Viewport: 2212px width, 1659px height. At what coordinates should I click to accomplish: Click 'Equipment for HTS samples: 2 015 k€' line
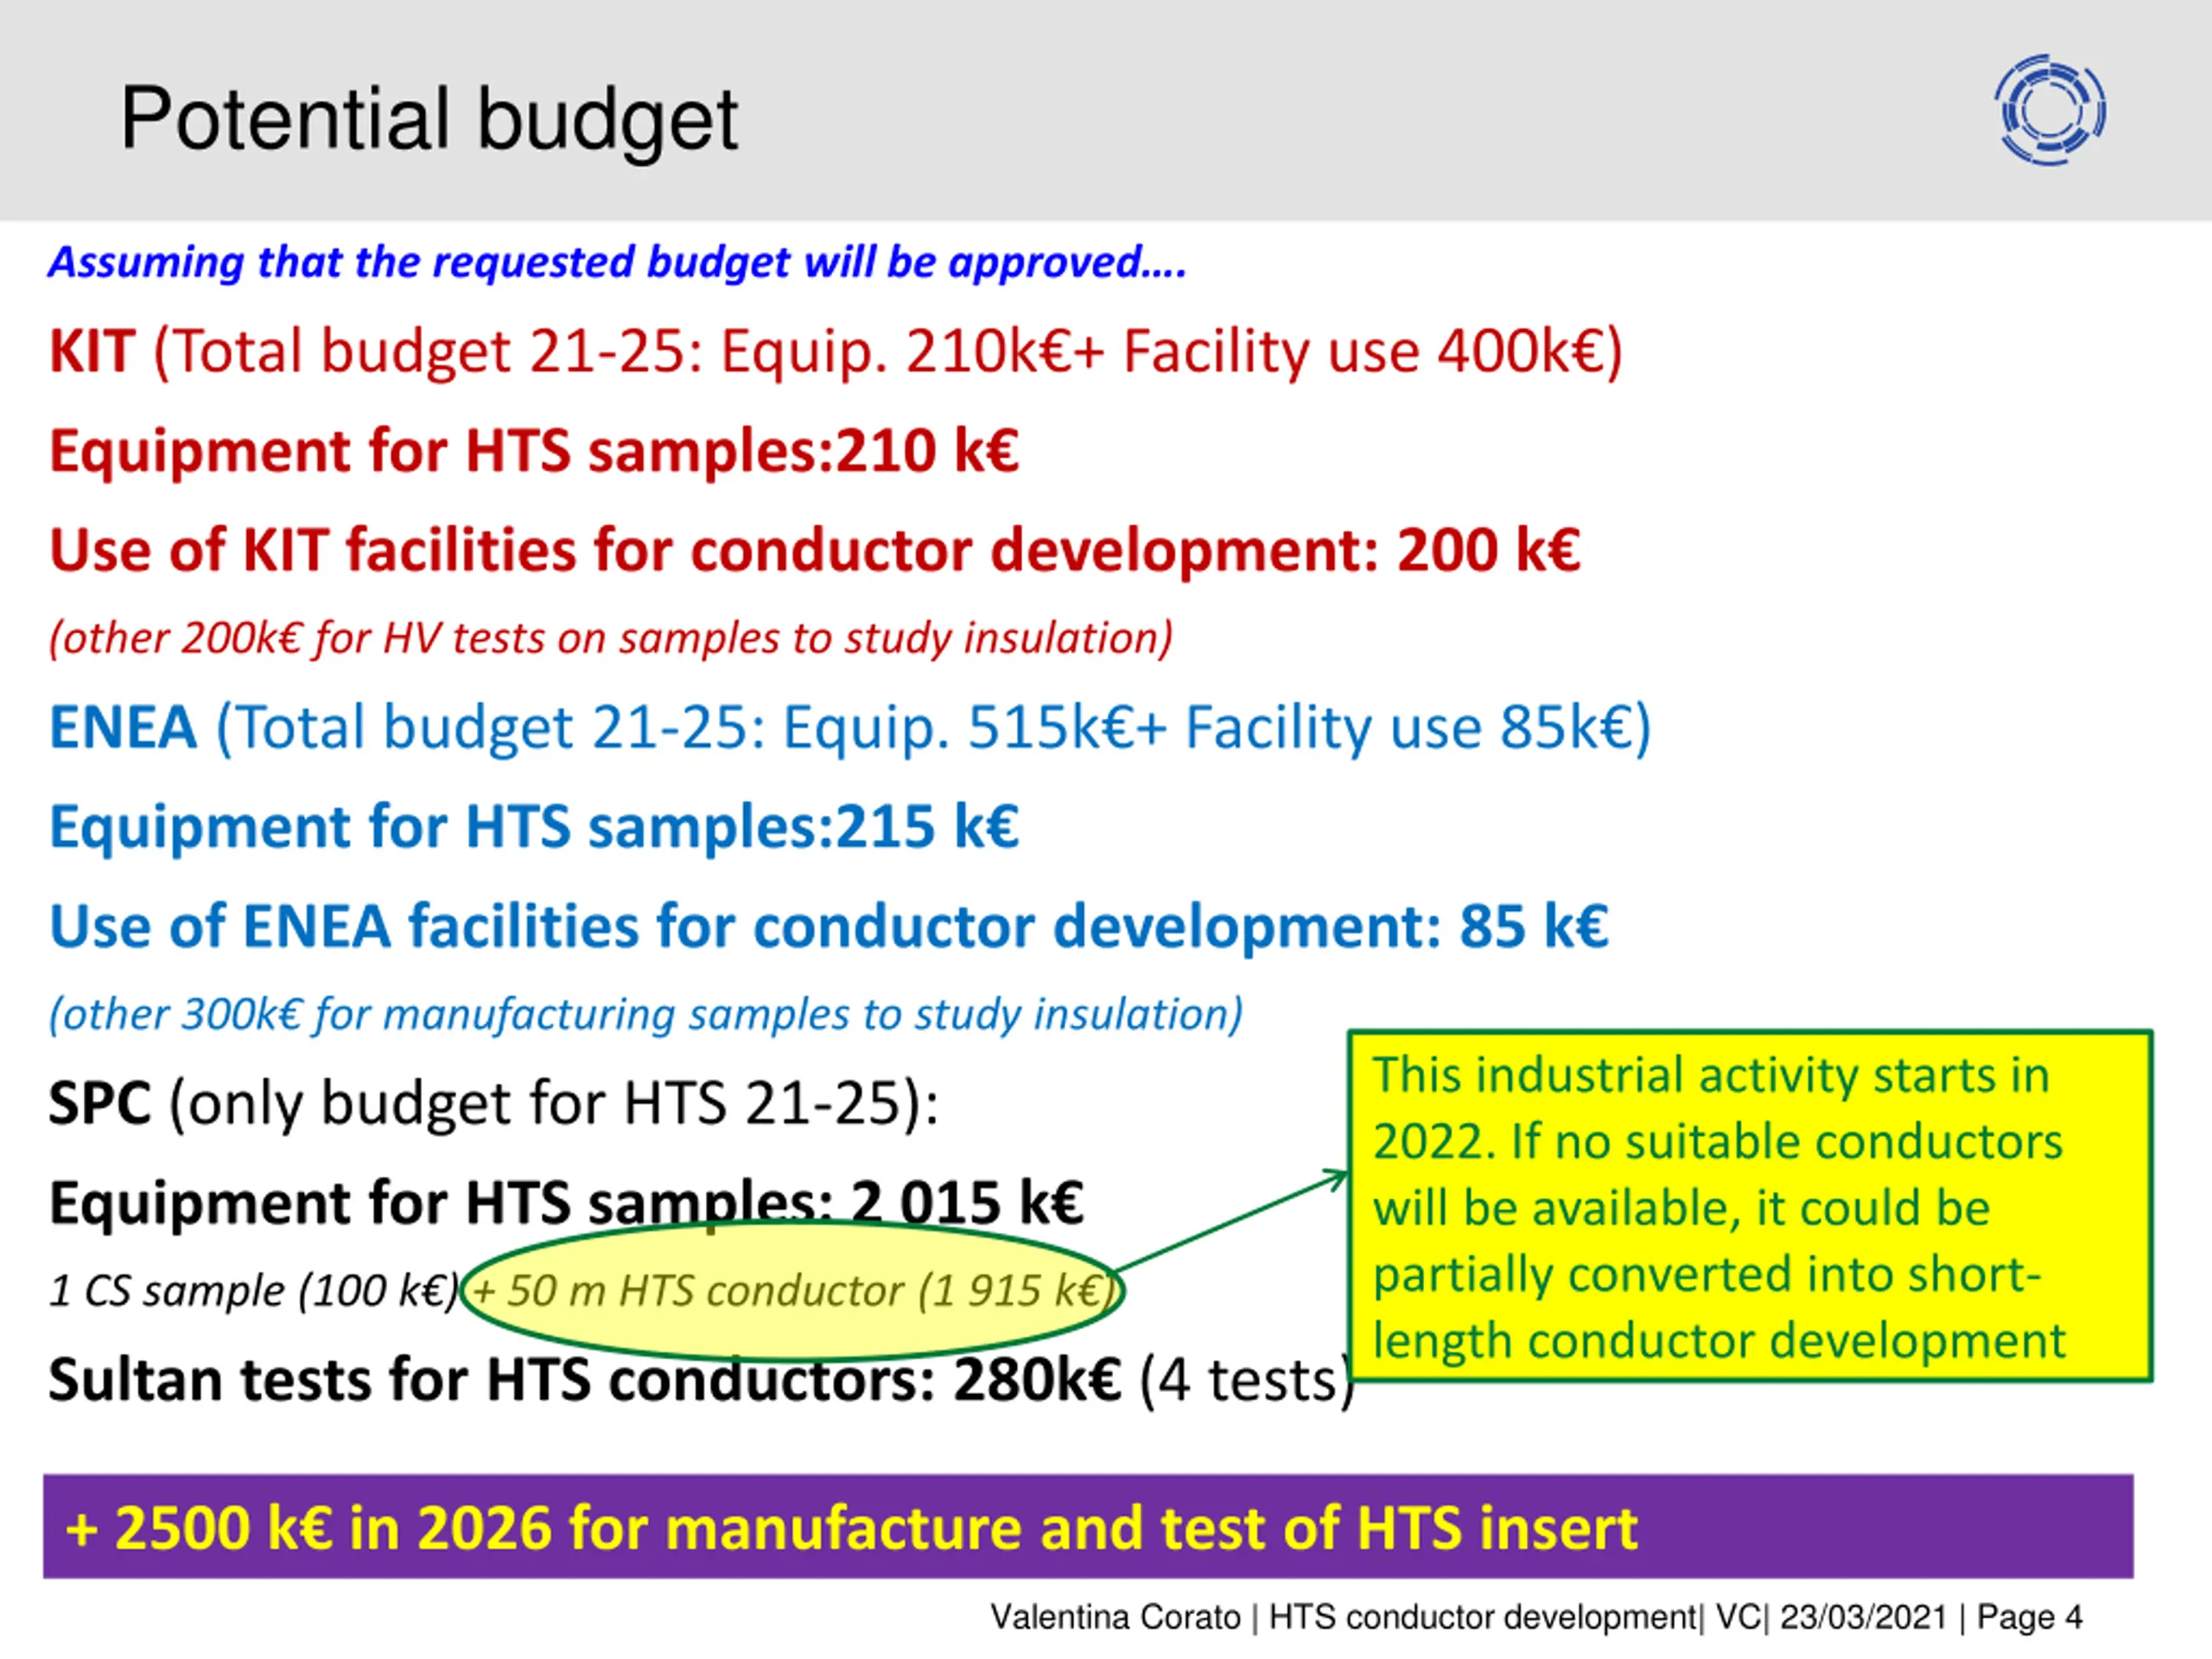click(x=566, y=1202)
